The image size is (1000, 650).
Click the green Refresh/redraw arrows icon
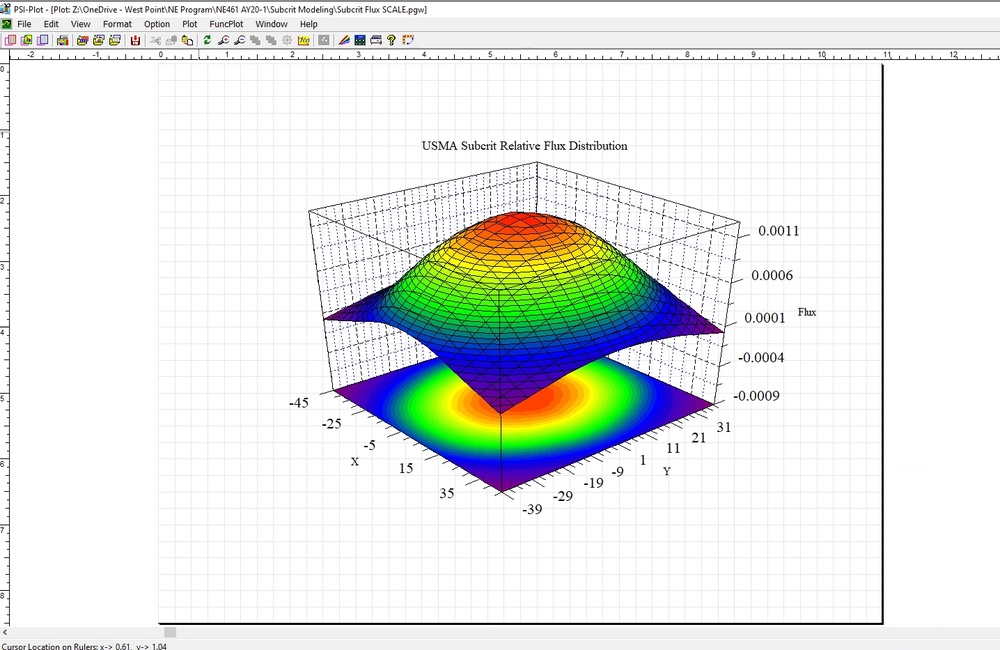point(207,41)
